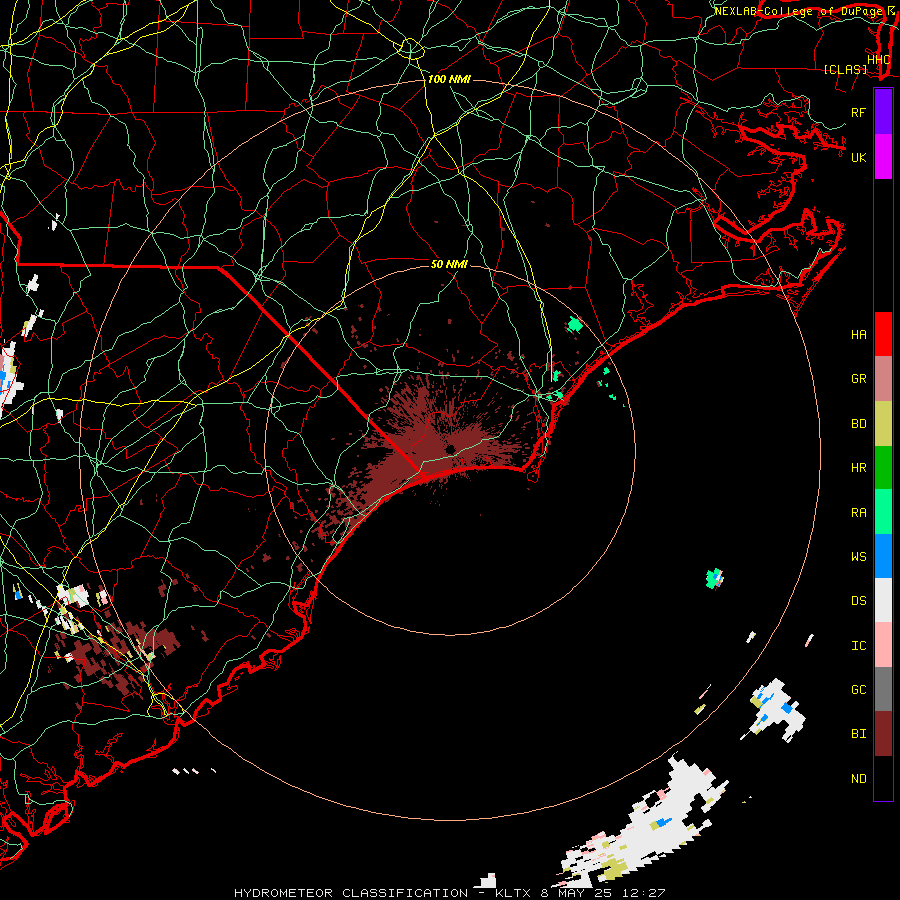This screenshot has height=900, width=900.
Task: Click the HA red legend swatch
Action: coord(883,334)
